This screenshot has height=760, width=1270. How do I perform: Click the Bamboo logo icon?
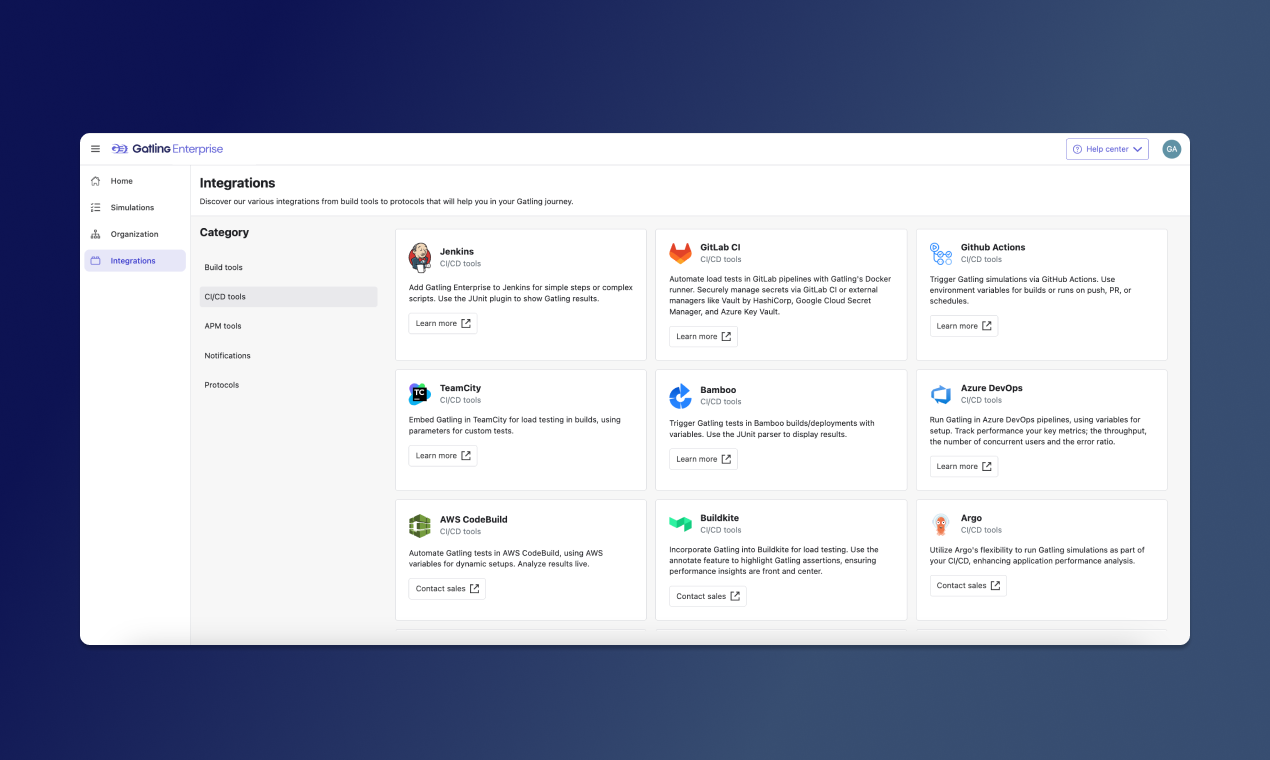pos(680,396)
